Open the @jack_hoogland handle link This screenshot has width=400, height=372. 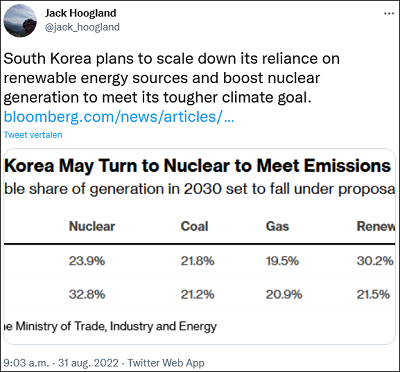click(x=82, y=27)
